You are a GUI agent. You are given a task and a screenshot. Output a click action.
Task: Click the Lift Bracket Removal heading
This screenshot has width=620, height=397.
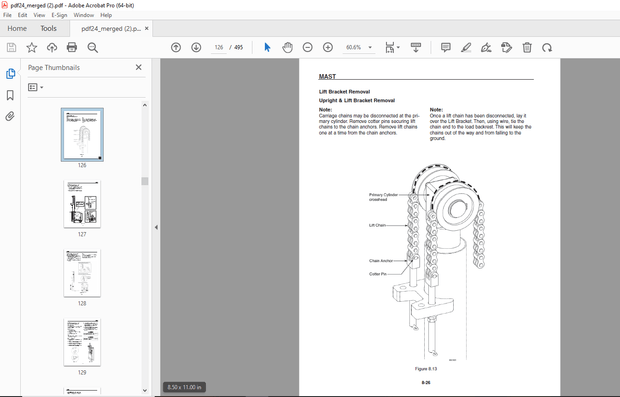tap(344, 92)
